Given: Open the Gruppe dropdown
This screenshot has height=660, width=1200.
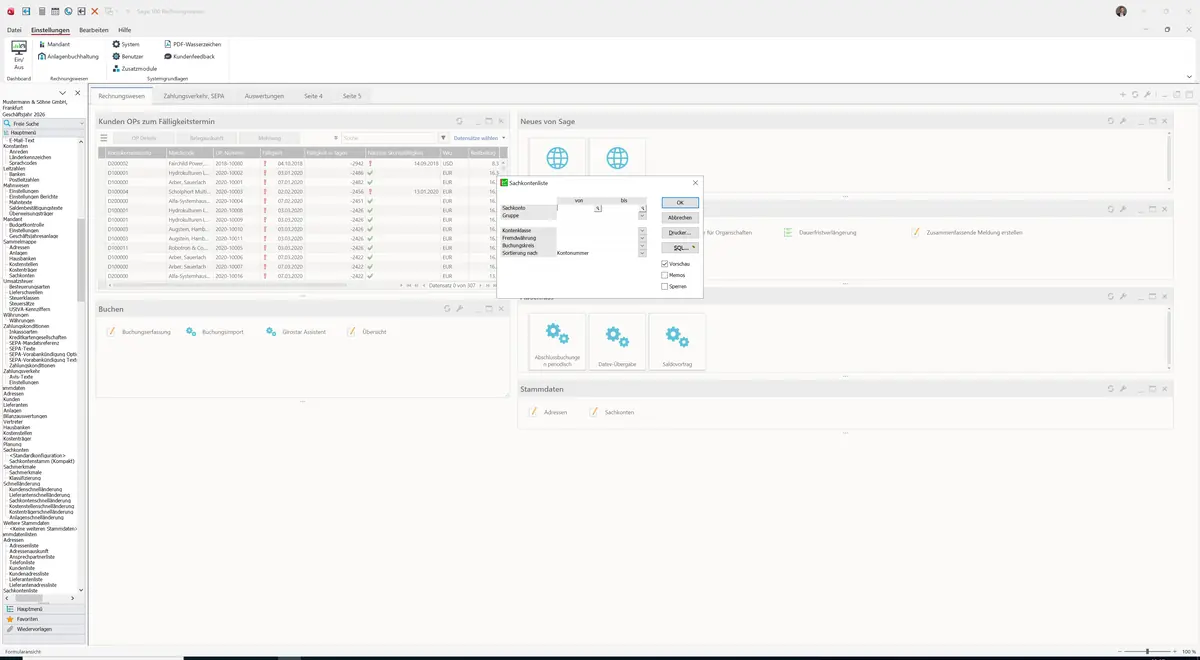Looking at the screenshot, I should click(x=643, y=215).
